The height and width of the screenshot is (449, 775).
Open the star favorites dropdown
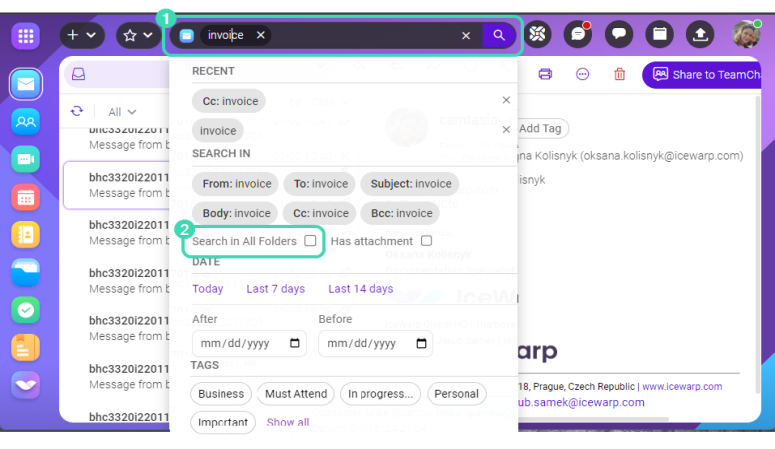(138, 35)
